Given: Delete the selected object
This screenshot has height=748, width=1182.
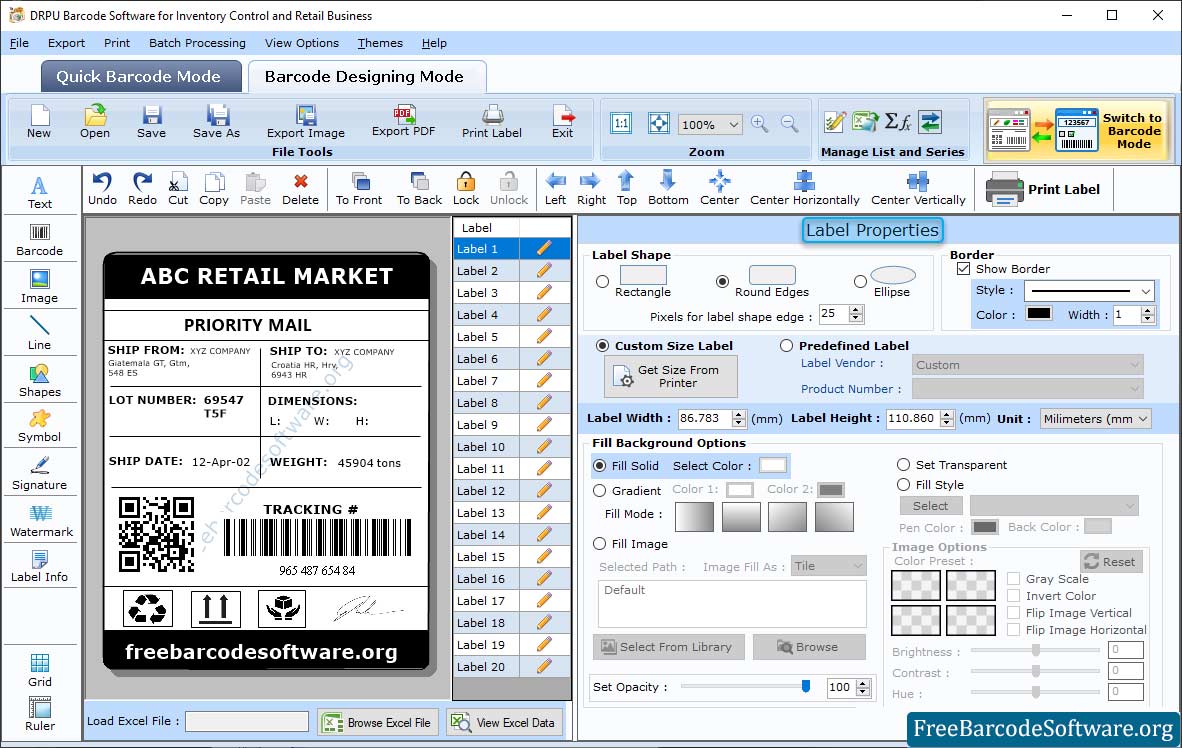Looking at the screenshot, I should [300, 189].
